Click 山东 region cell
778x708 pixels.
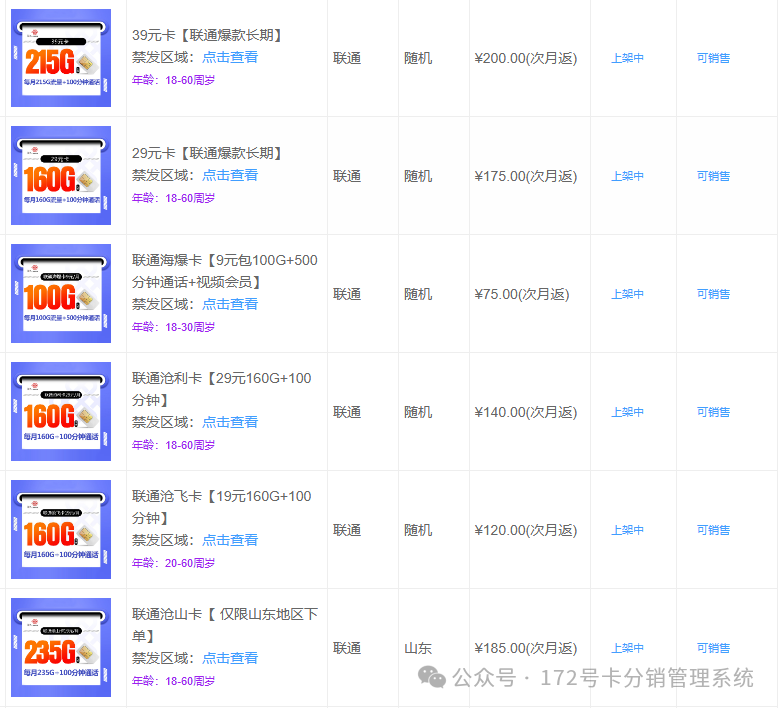coord(418,648)
